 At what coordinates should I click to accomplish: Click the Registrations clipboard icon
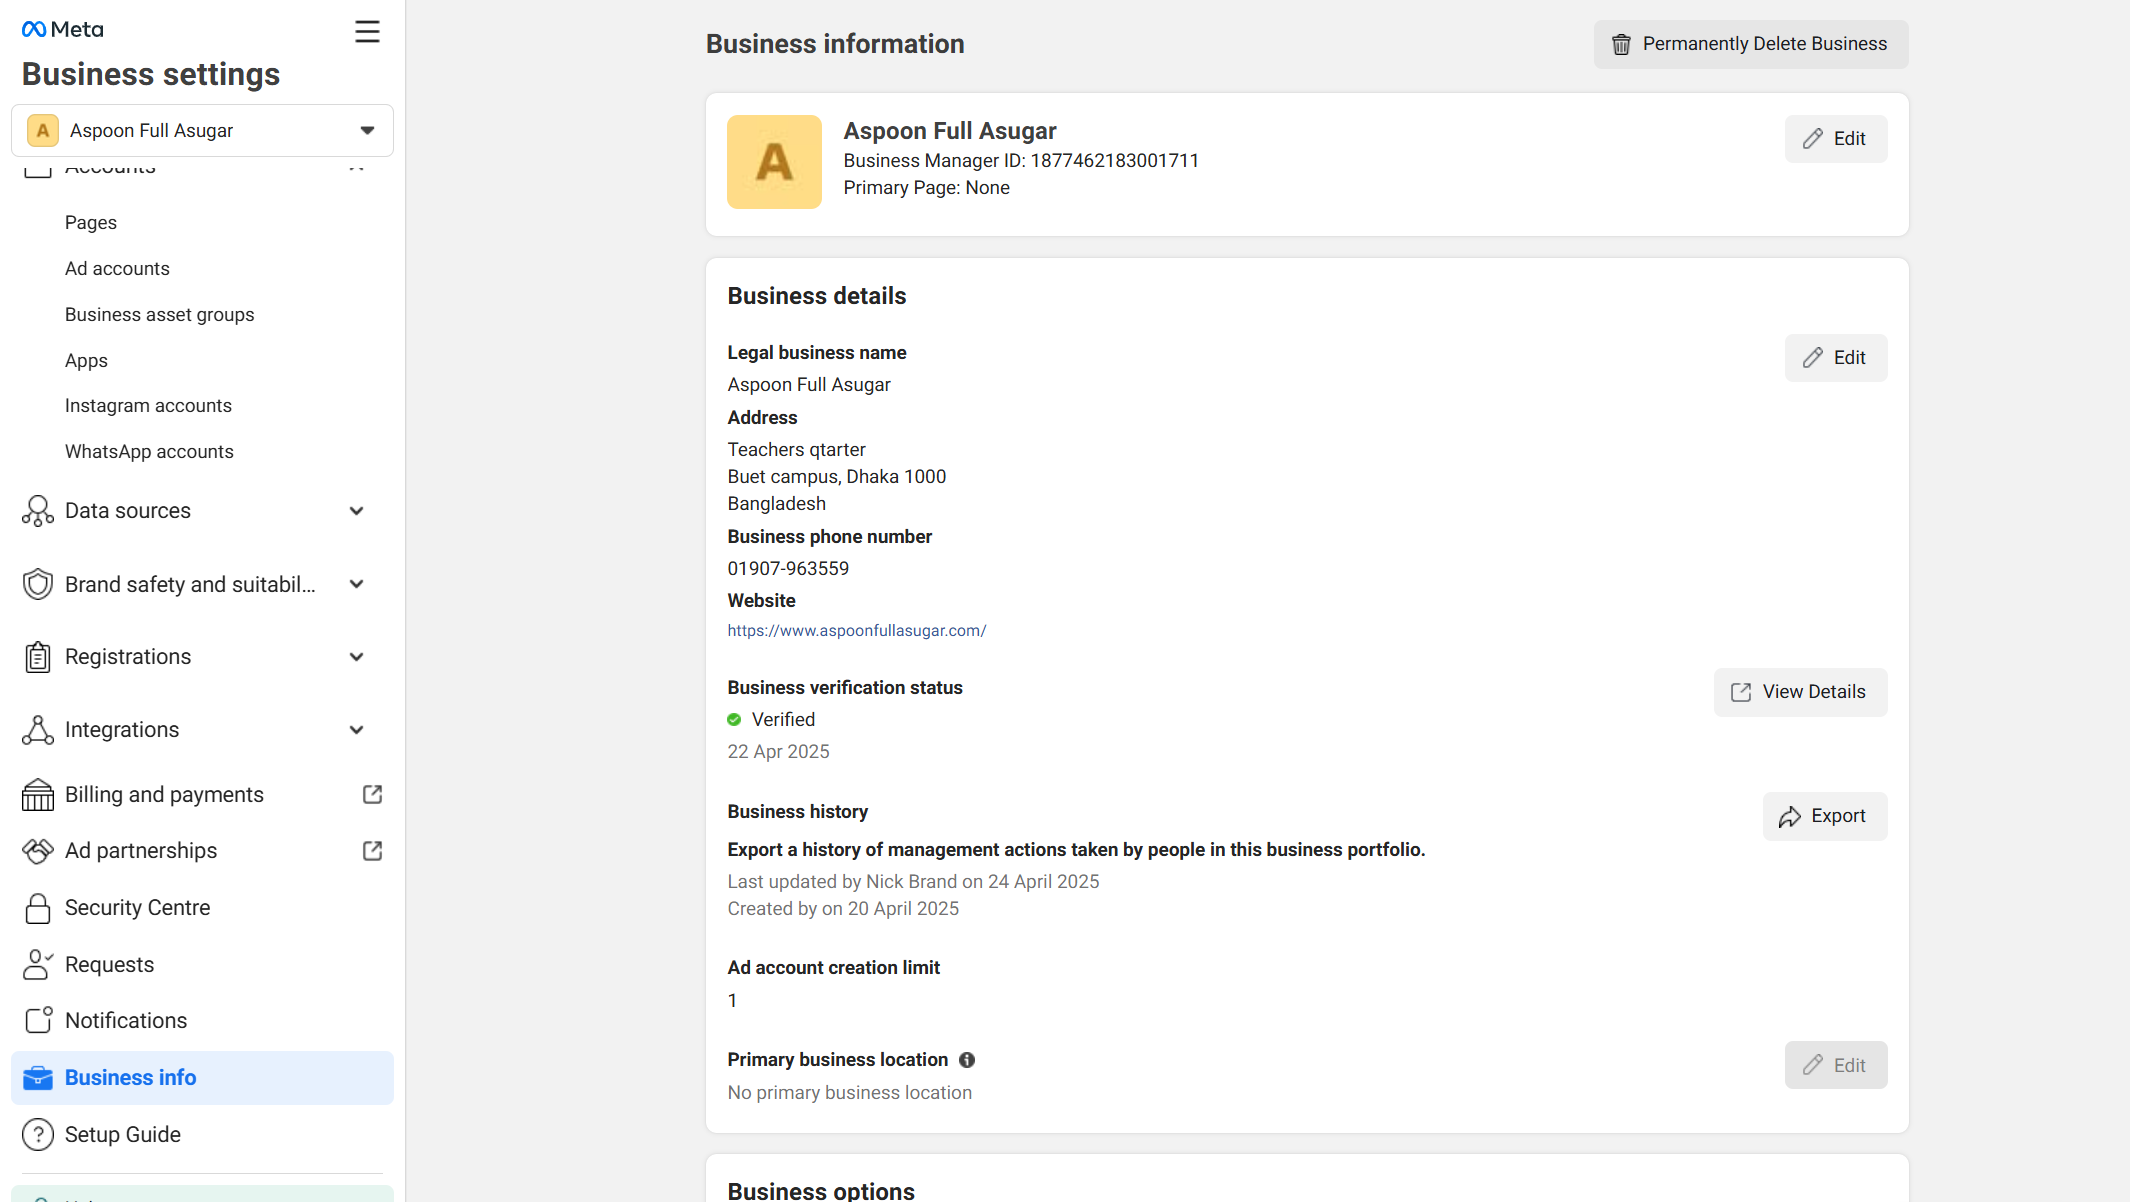pos(38,657)
